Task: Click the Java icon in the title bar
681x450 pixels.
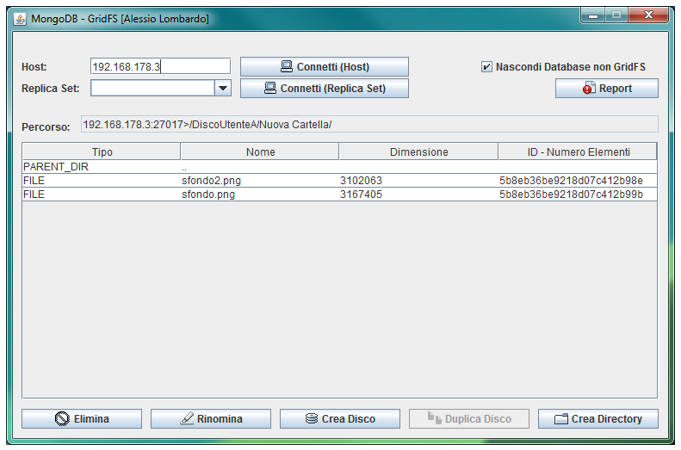Action: [x=20, y=19]
